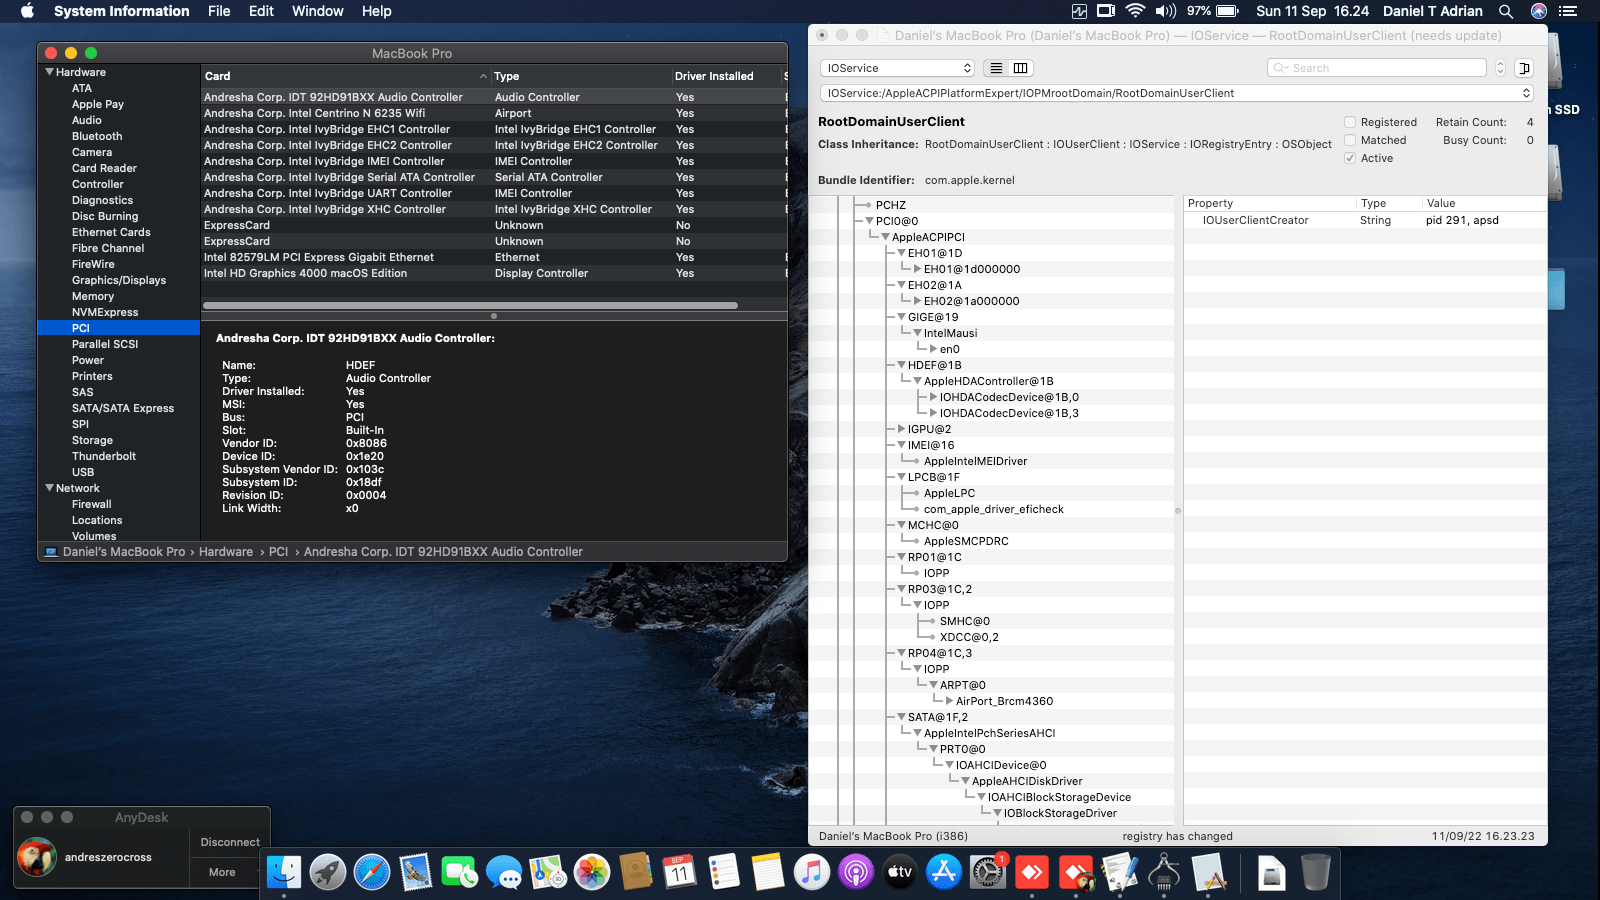Open Music app from the Dock

[x=812, y=872]
